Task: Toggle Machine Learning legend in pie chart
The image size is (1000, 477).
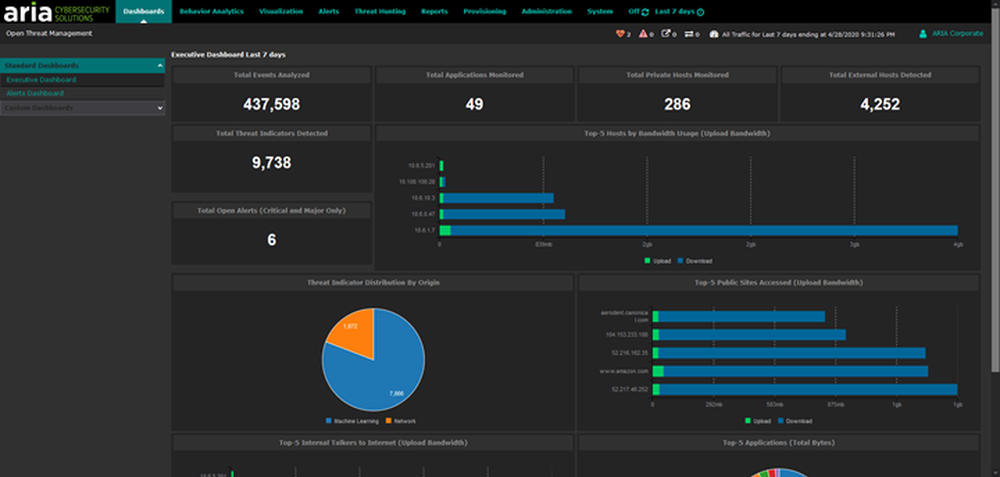Action: click(x=353, y=421)
